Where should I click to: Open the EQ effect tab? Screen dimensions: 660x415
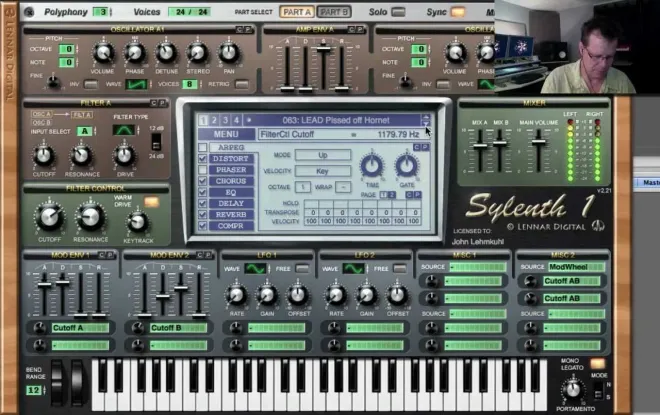[x=231, y=192]
